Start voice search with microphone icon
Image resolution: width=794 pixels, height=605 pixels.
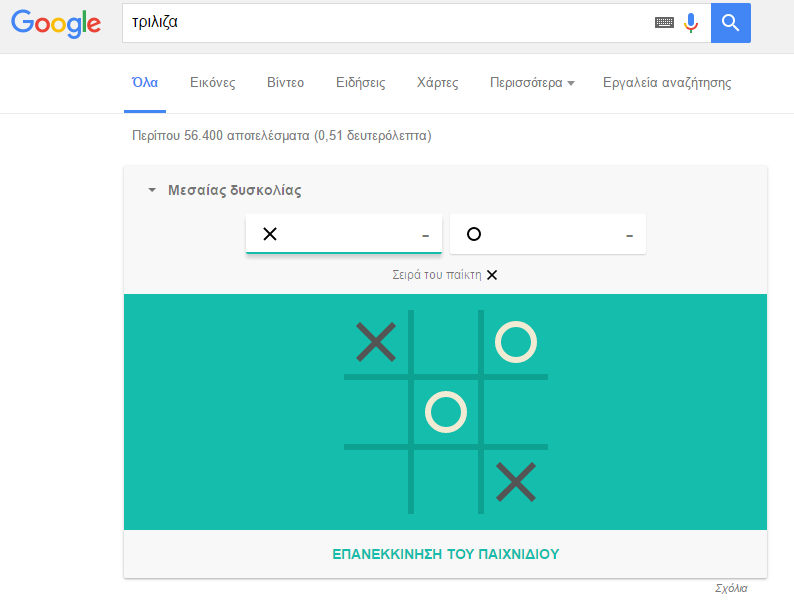[690, 22]
